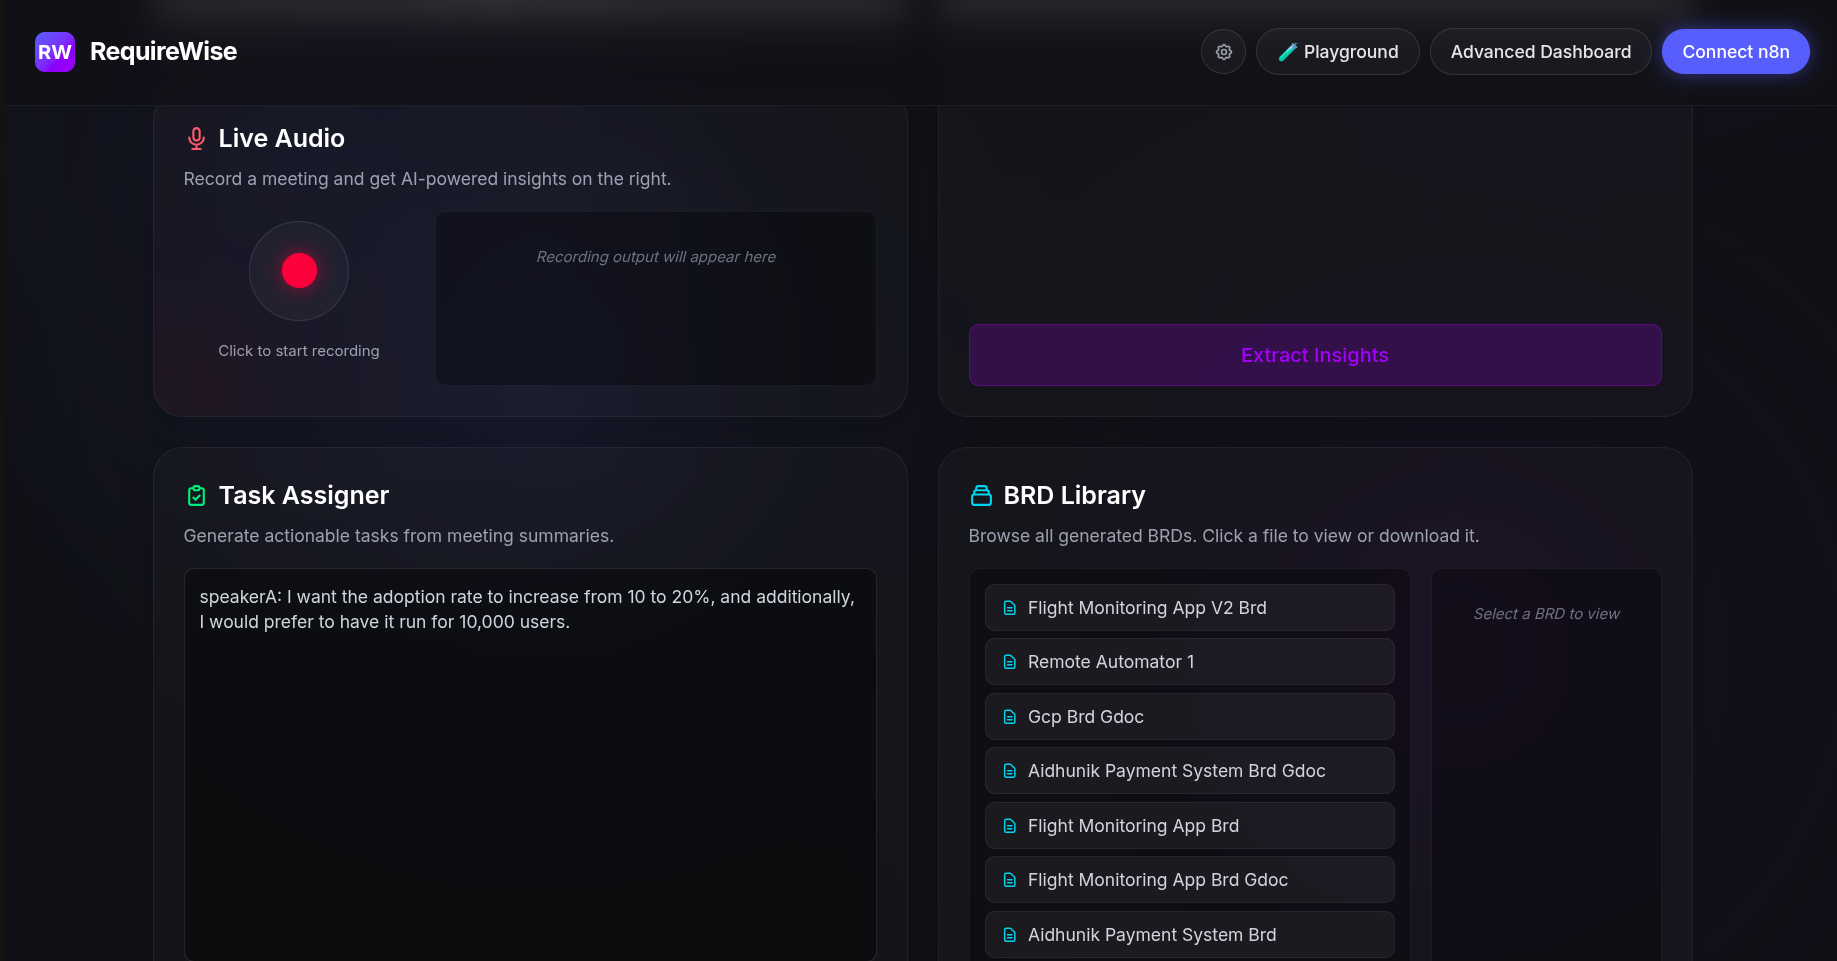Click file icon of Flight Monitoring App V2 Brd
The height and width of the screenshot is (961, 1837).
(x=1009, y=608)
